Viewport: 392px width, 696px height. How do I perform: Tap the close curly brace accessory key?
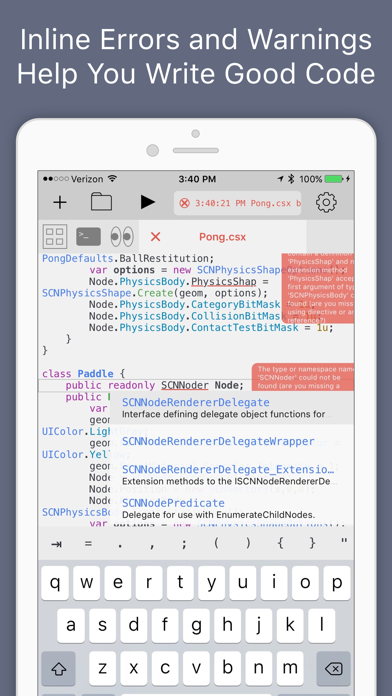click(312, 544)
